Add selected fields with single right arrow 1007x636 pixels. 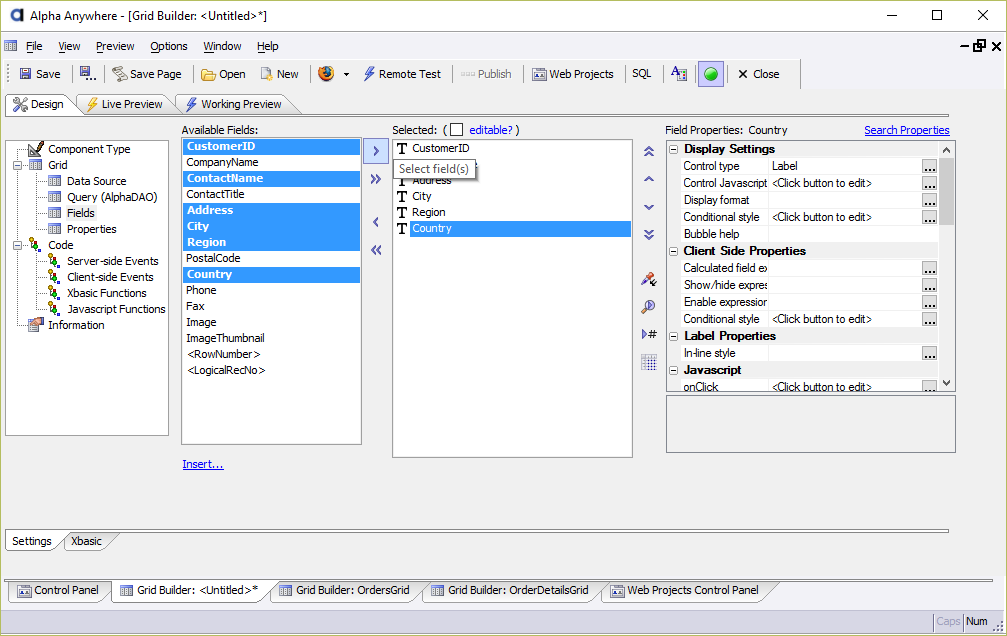pos(376,152)
